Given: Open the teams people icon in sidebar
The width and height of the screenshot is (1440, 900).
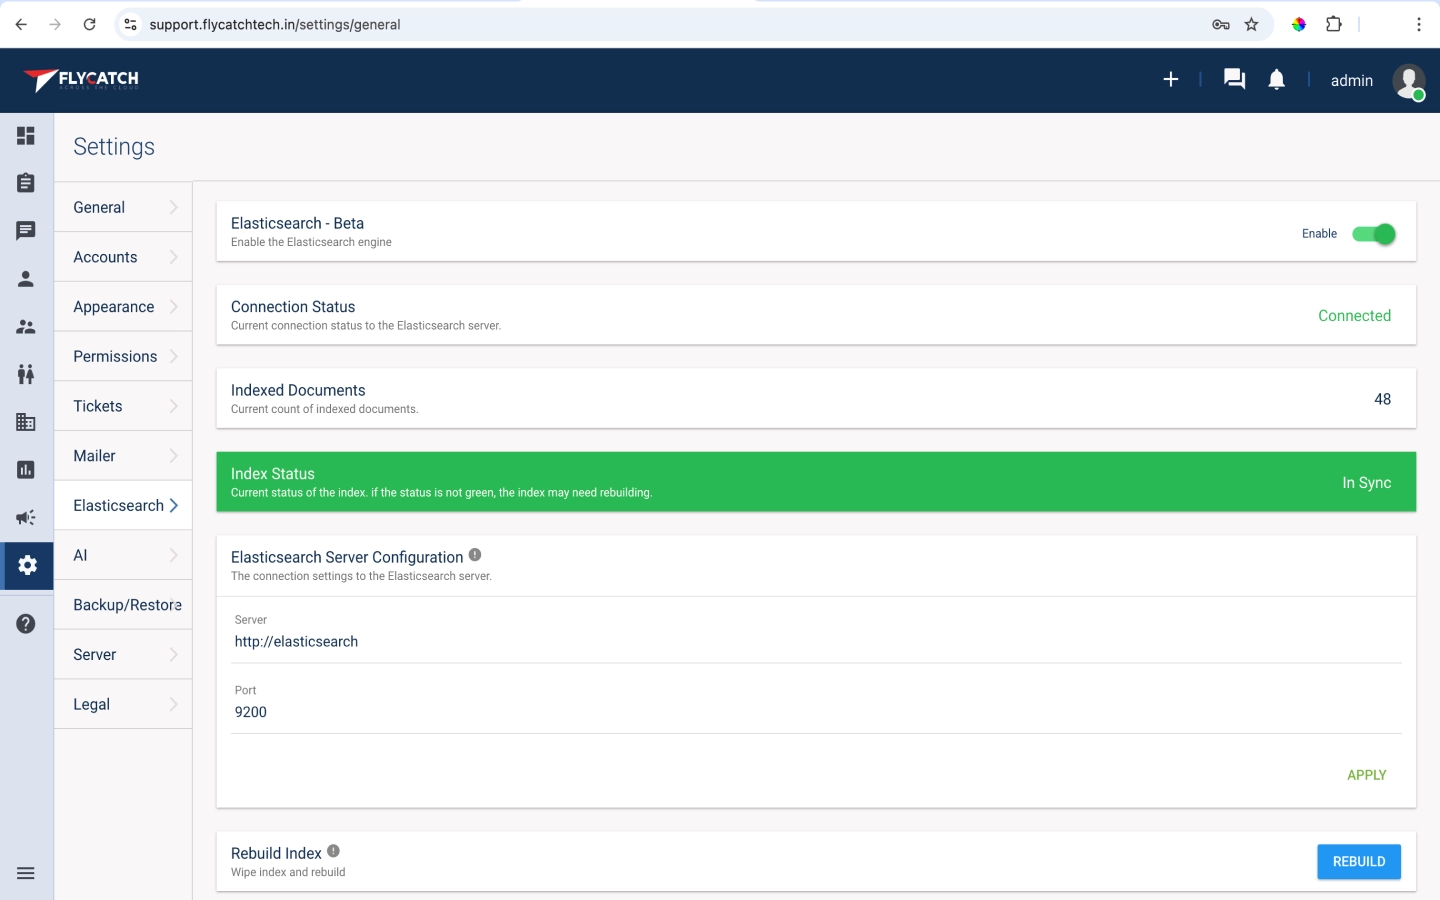Looking at the screenshot, I should click(26, 374).
